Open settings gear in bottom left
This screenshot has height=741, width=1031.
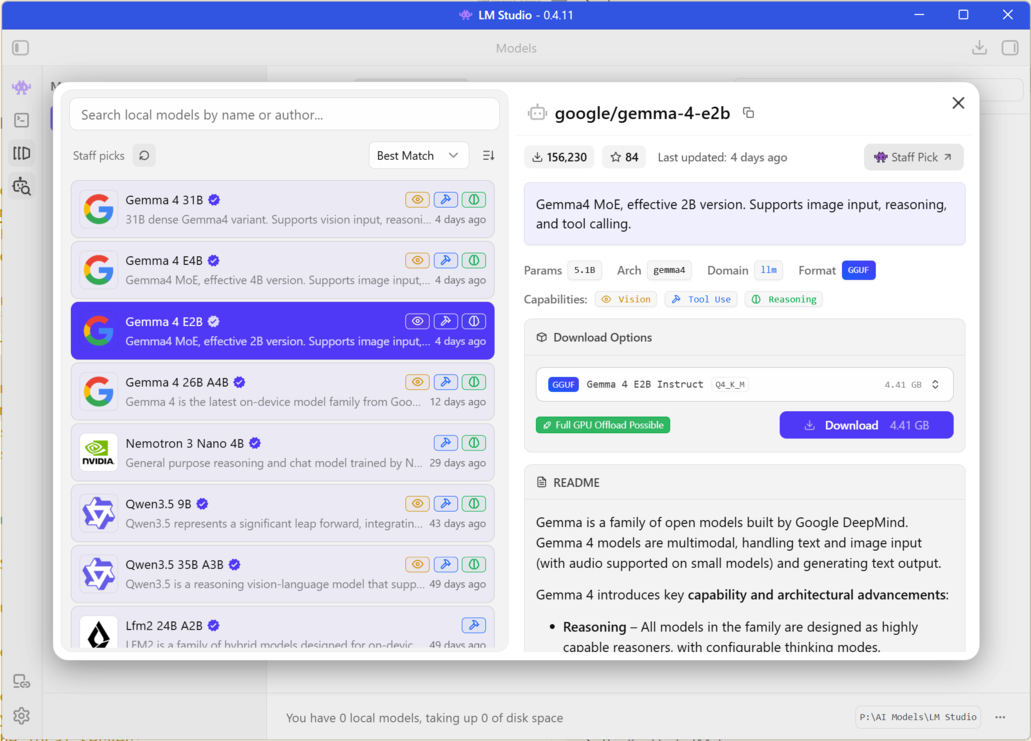tap(21, 716)
